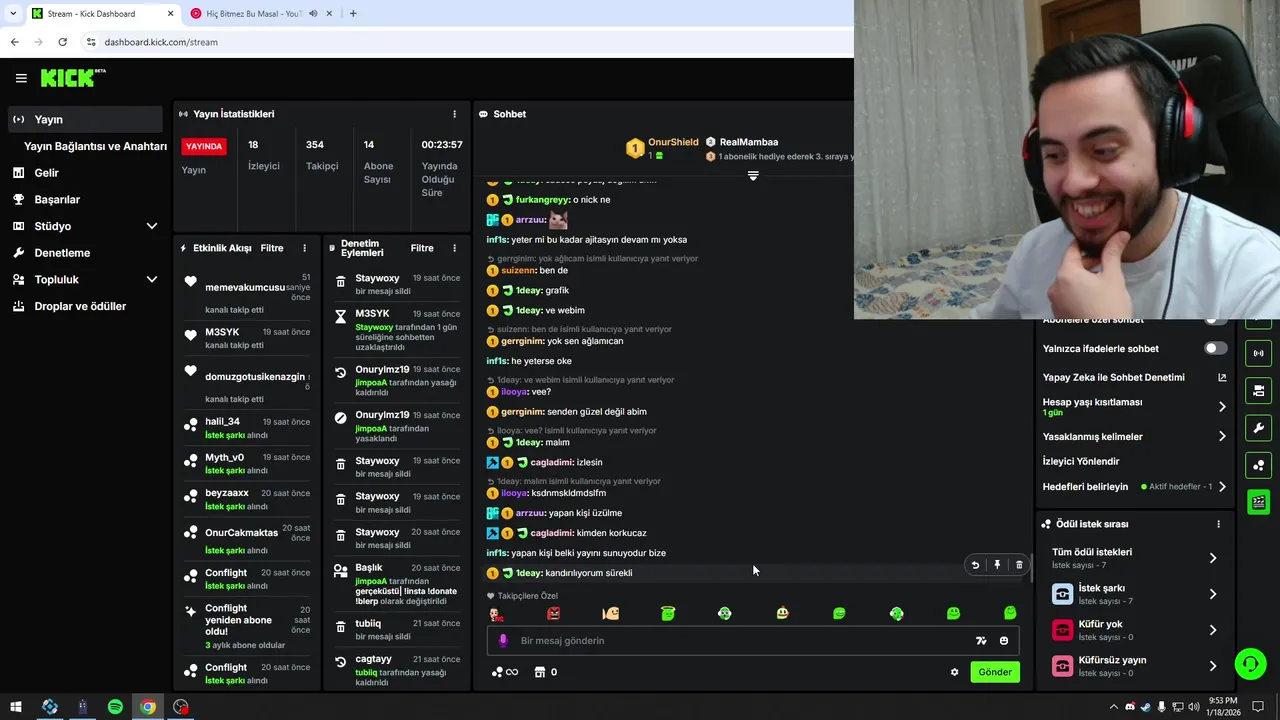Click the translate icon in chat input
This screenshot has height=720, width=1280.
pyautogui.click(x=981, y=641)
